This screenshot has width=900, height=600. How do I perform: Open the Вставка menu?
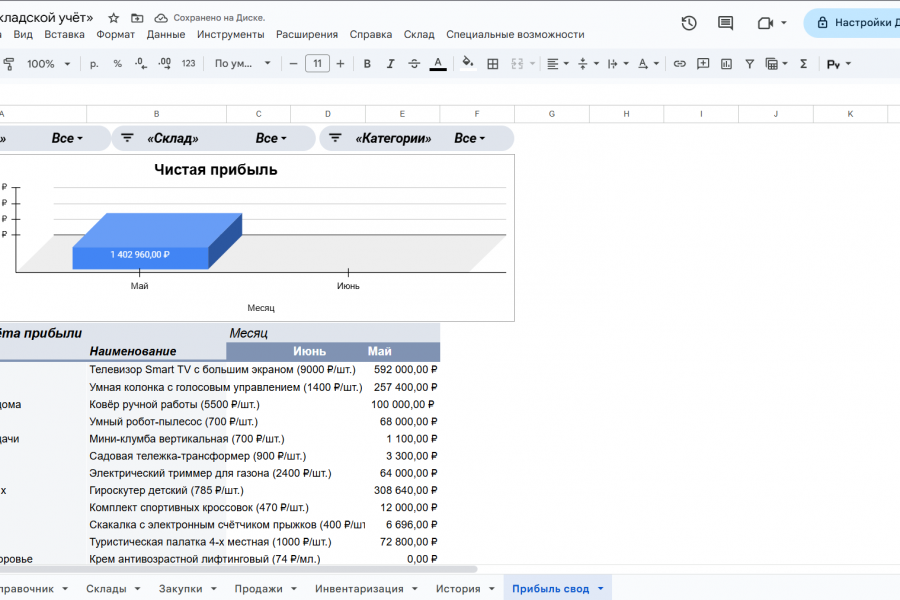(64, 34)
